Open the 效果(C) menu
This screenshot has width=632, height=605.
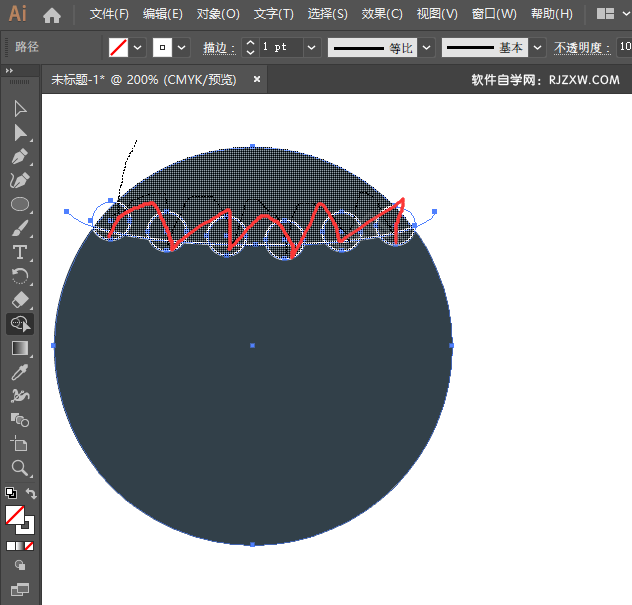click(x=381, y=15)
